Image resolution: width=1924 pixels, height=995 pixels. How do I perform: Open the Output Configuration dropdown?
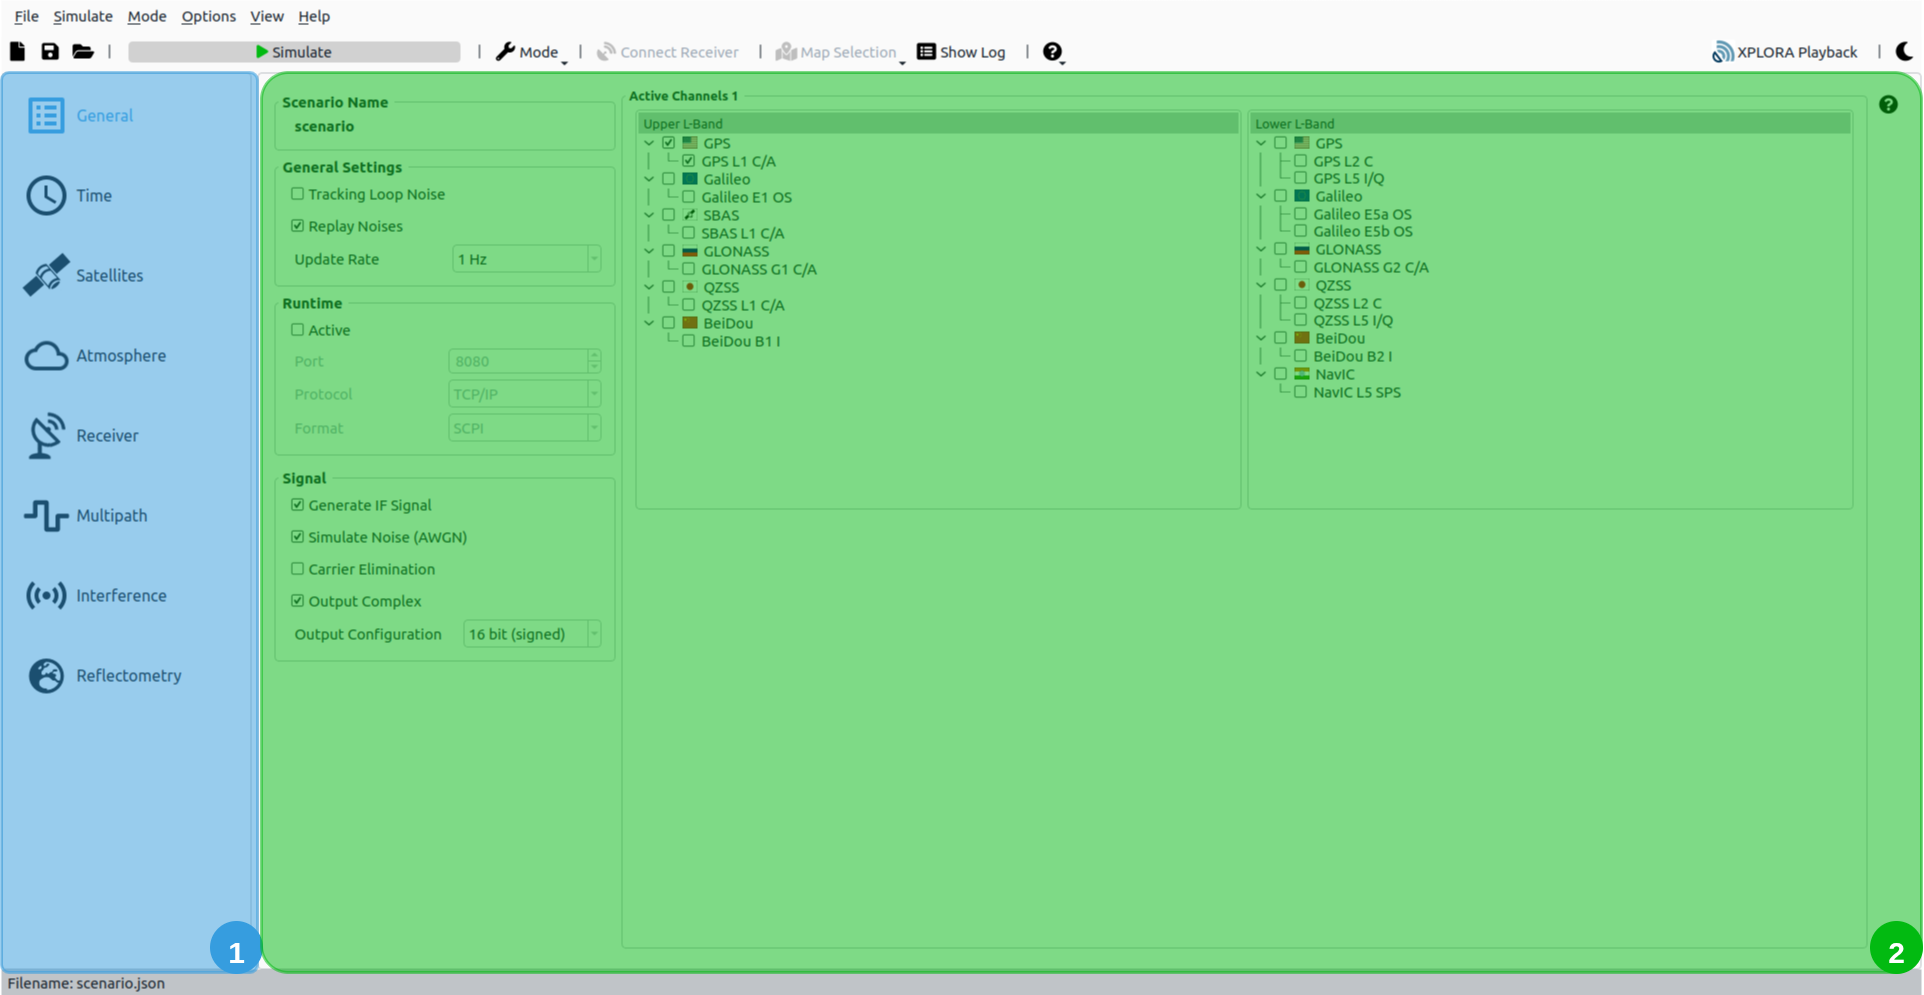(x=531, y=634)
